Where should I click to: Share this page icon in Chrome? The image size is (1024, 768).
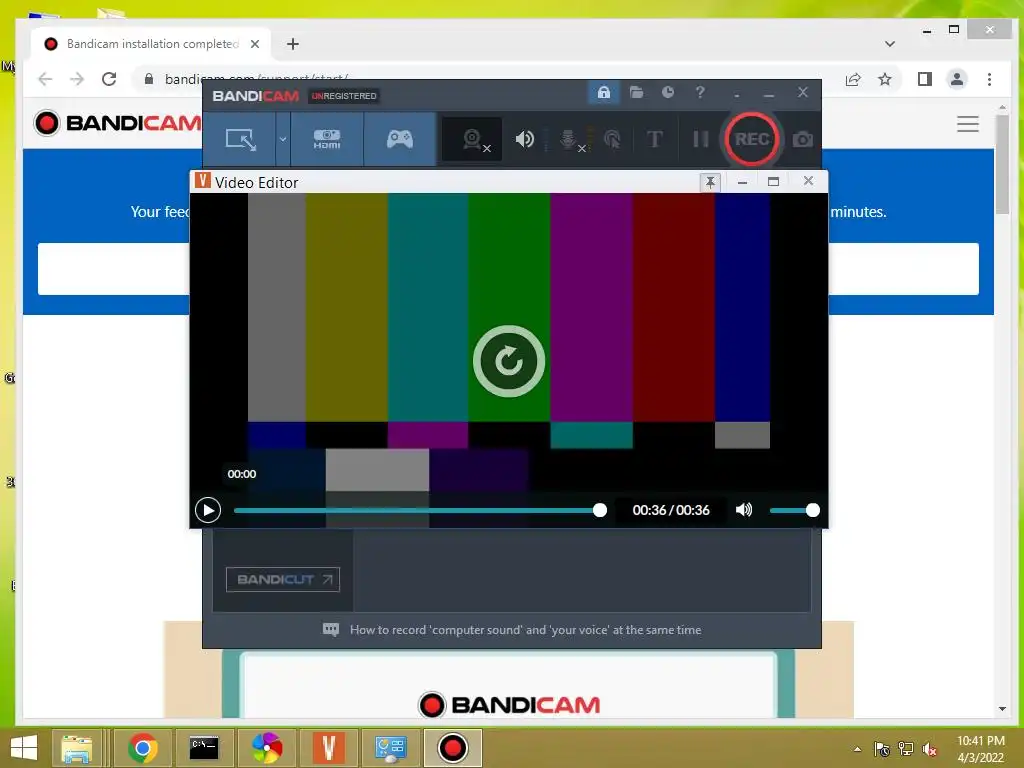(x=853, y=79)
